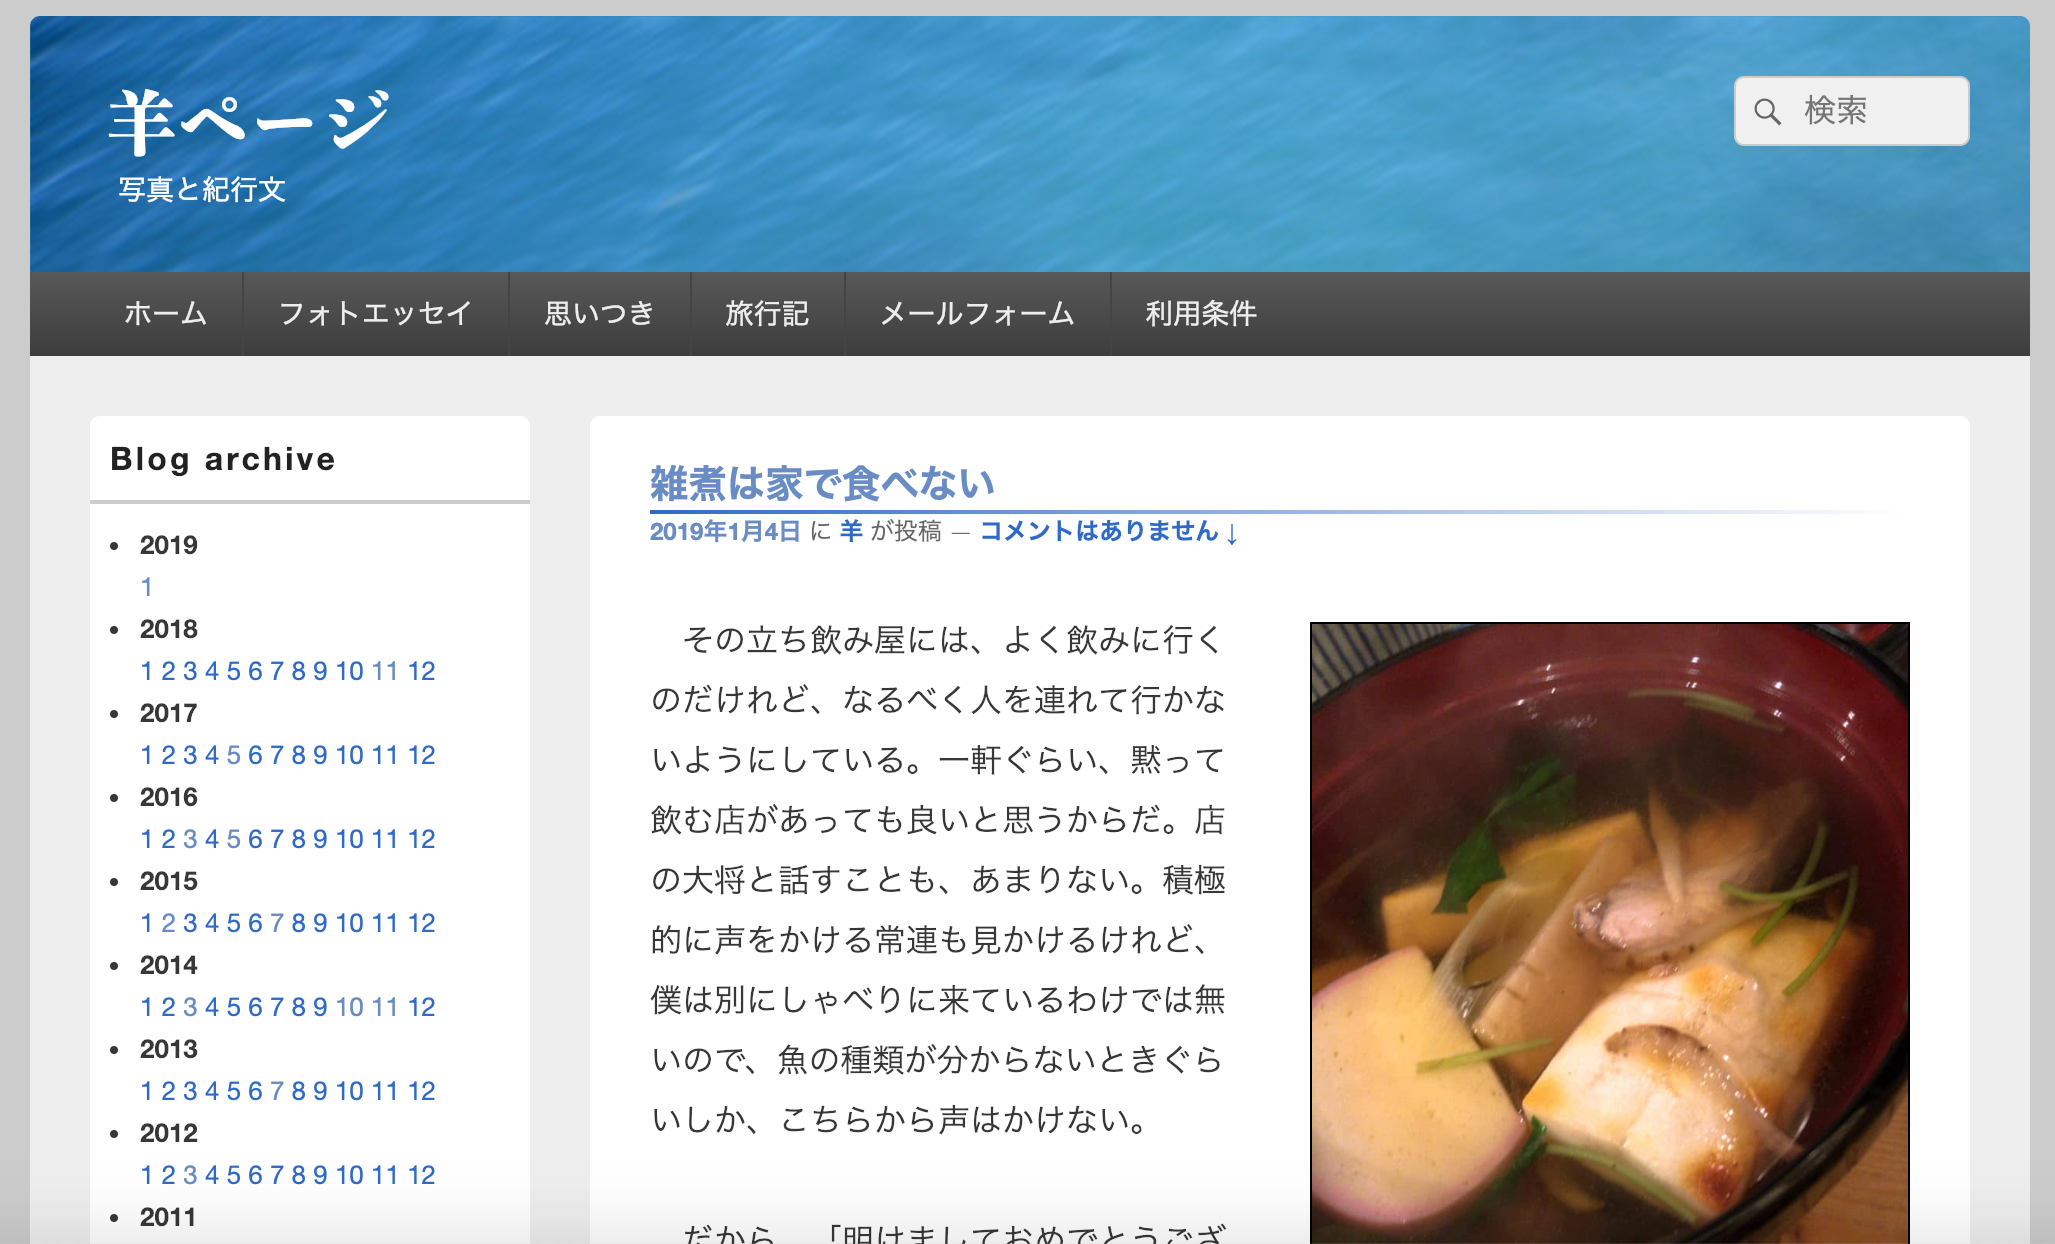Open 2015 month 1 archive
This screenshot has height=1244, width=2055.
pyautogui.click(x=147, y=923)
